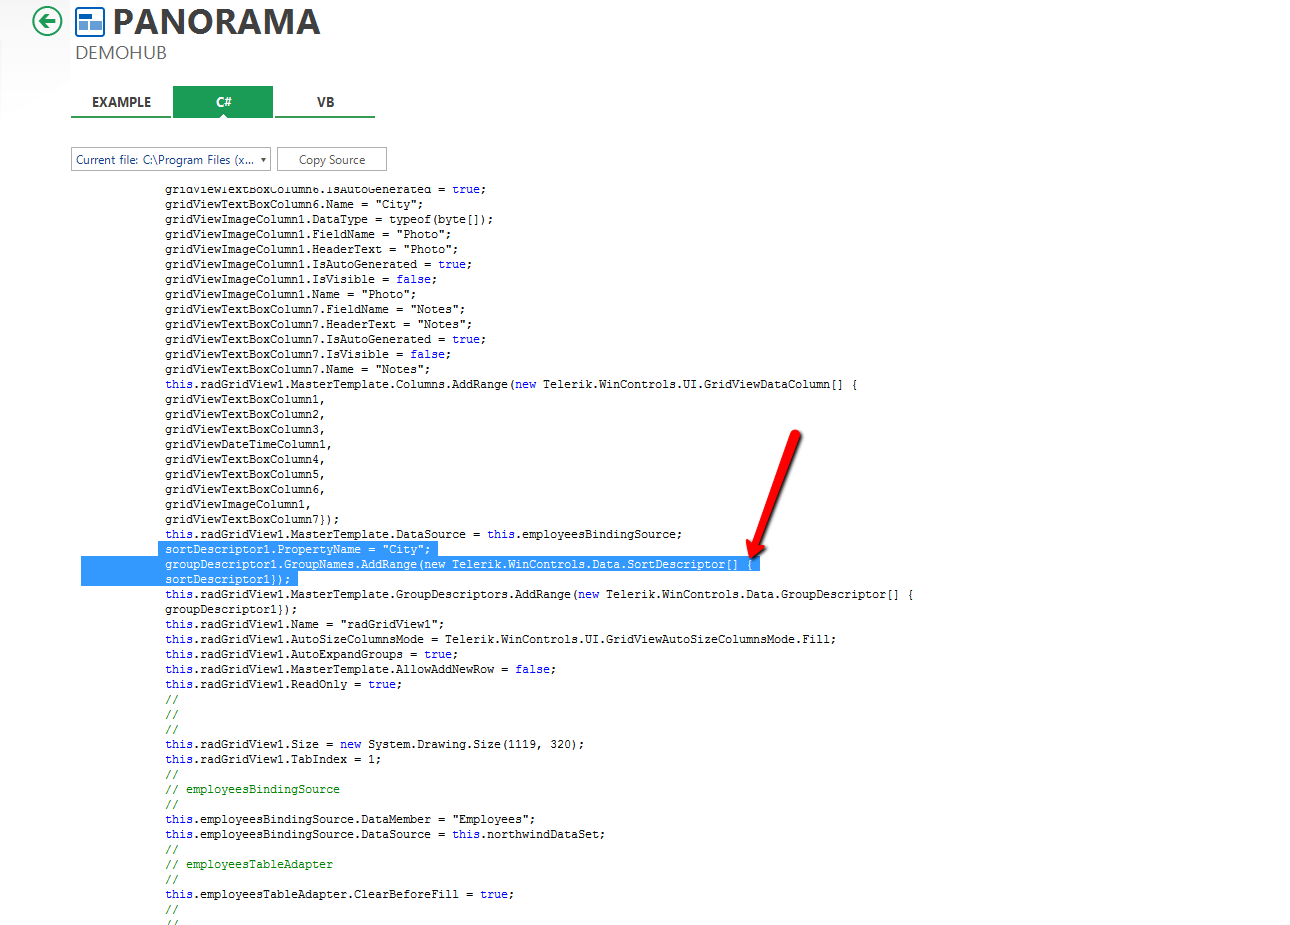Image resolution: width=1290 pixels, height=925 pixels.
Task: Click line employeesBindingSource.DataMember = "Employees";
Action: (350, 819)
